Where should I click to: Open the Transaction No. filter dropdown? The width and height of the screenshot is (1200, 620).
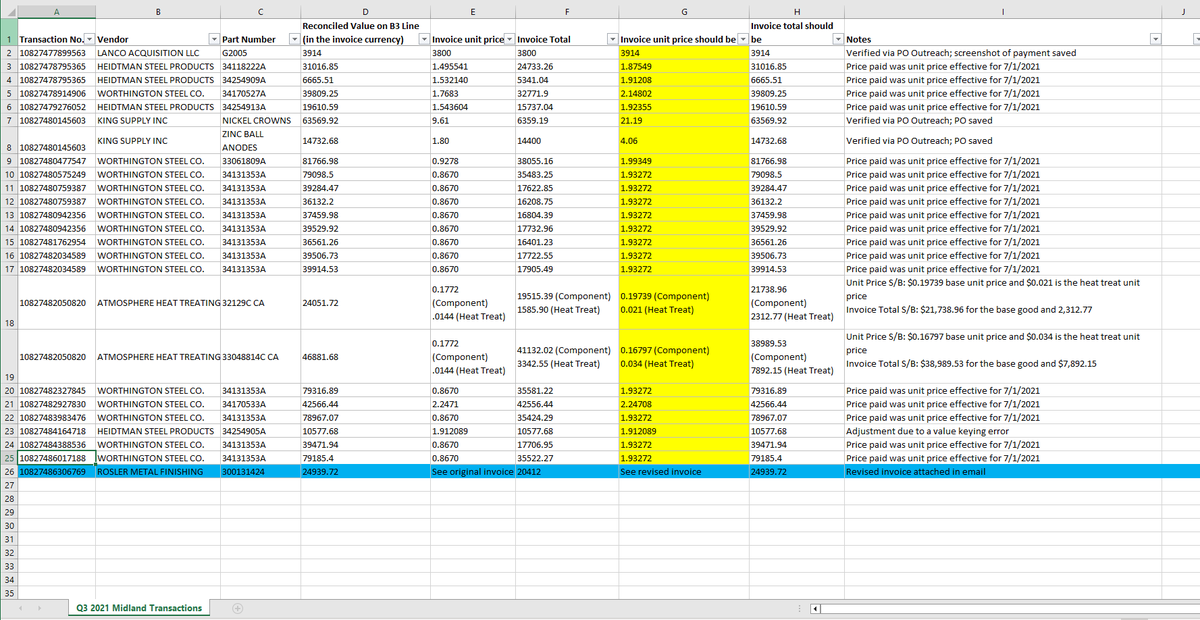click(88, 39)
